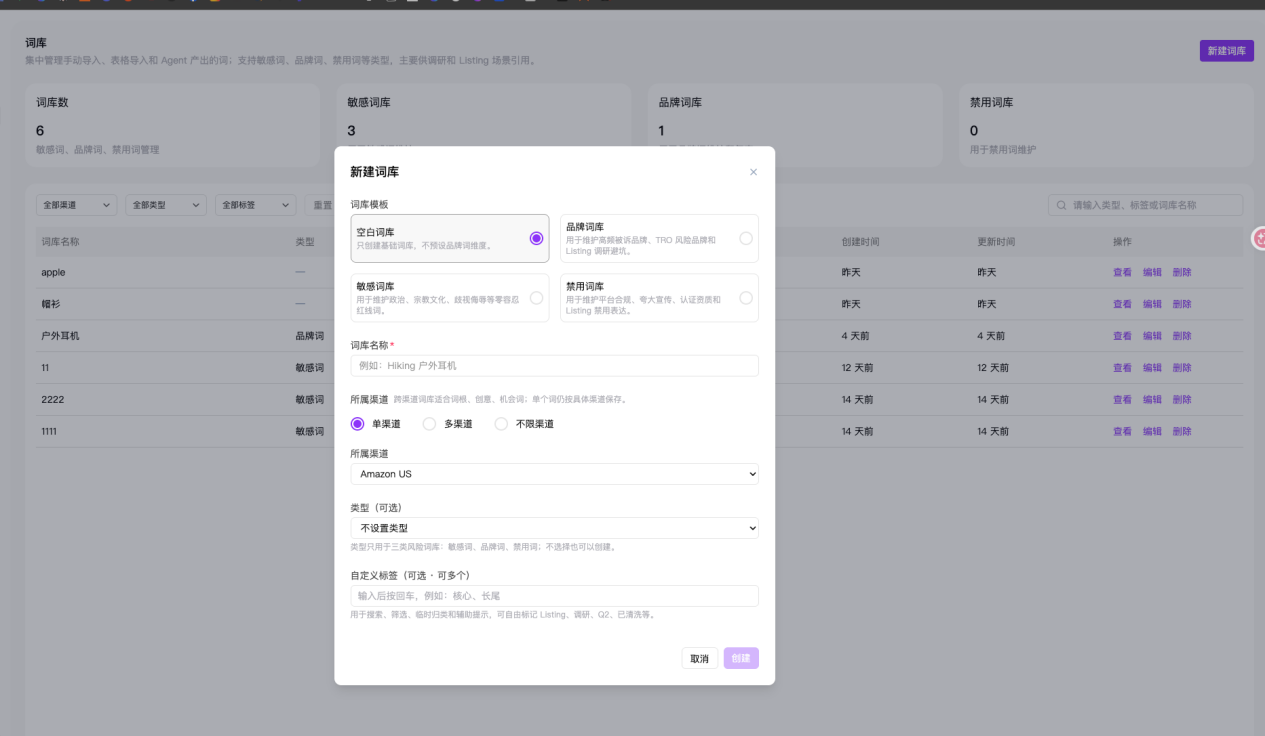Viewport: 1265px width, 736px height.
Task: Delete the apple row via 删除
Action: pyautogui.click(x=1182, y=272)
